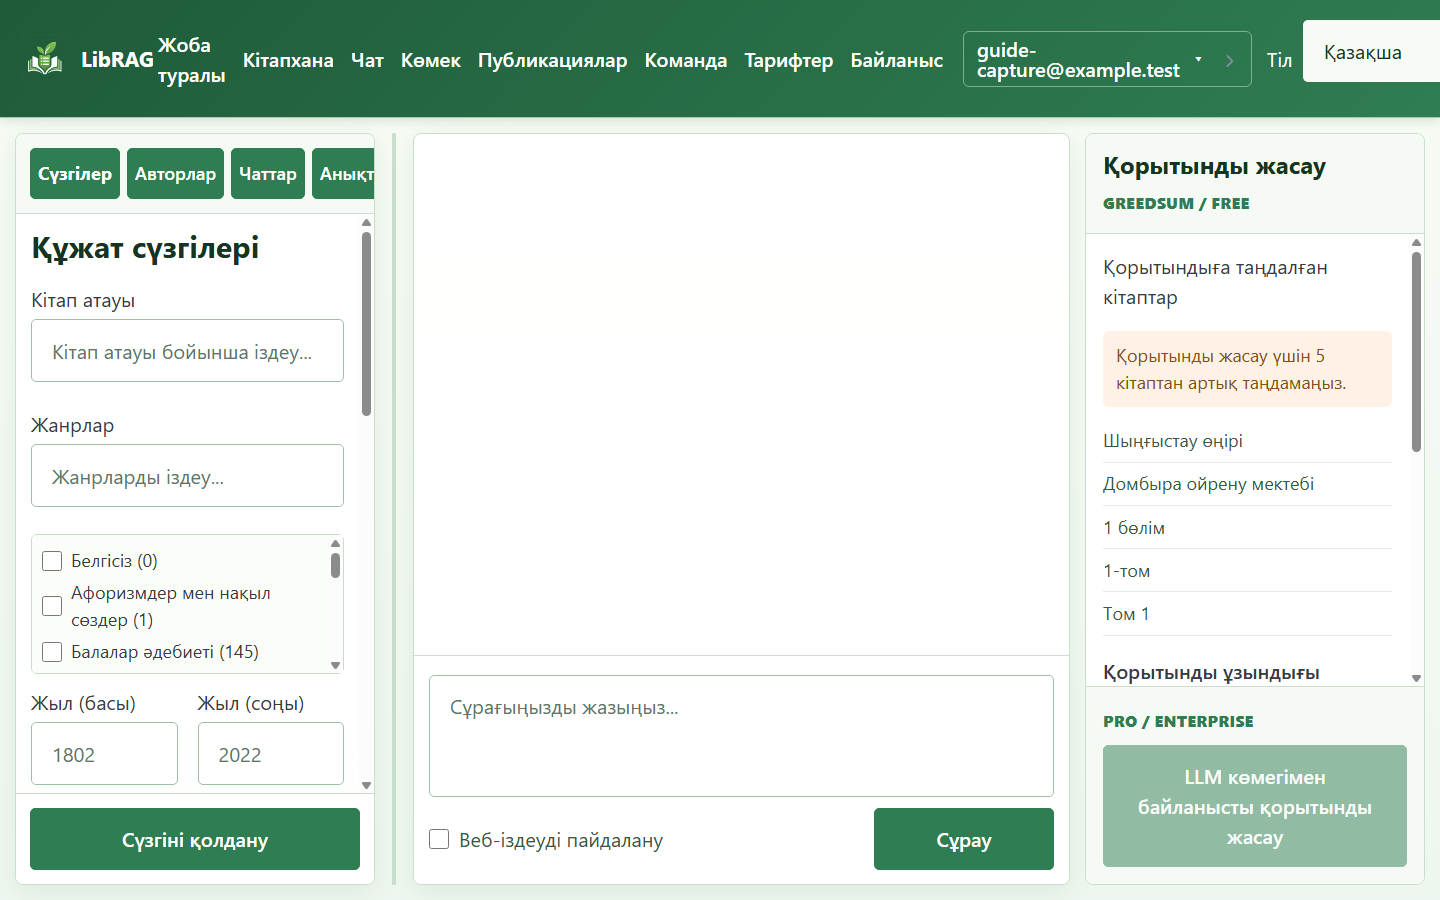This screenshot has width=1440, height=900.
Task: Click the filters panel scroll-down arrow
Action: pos(366,785)
